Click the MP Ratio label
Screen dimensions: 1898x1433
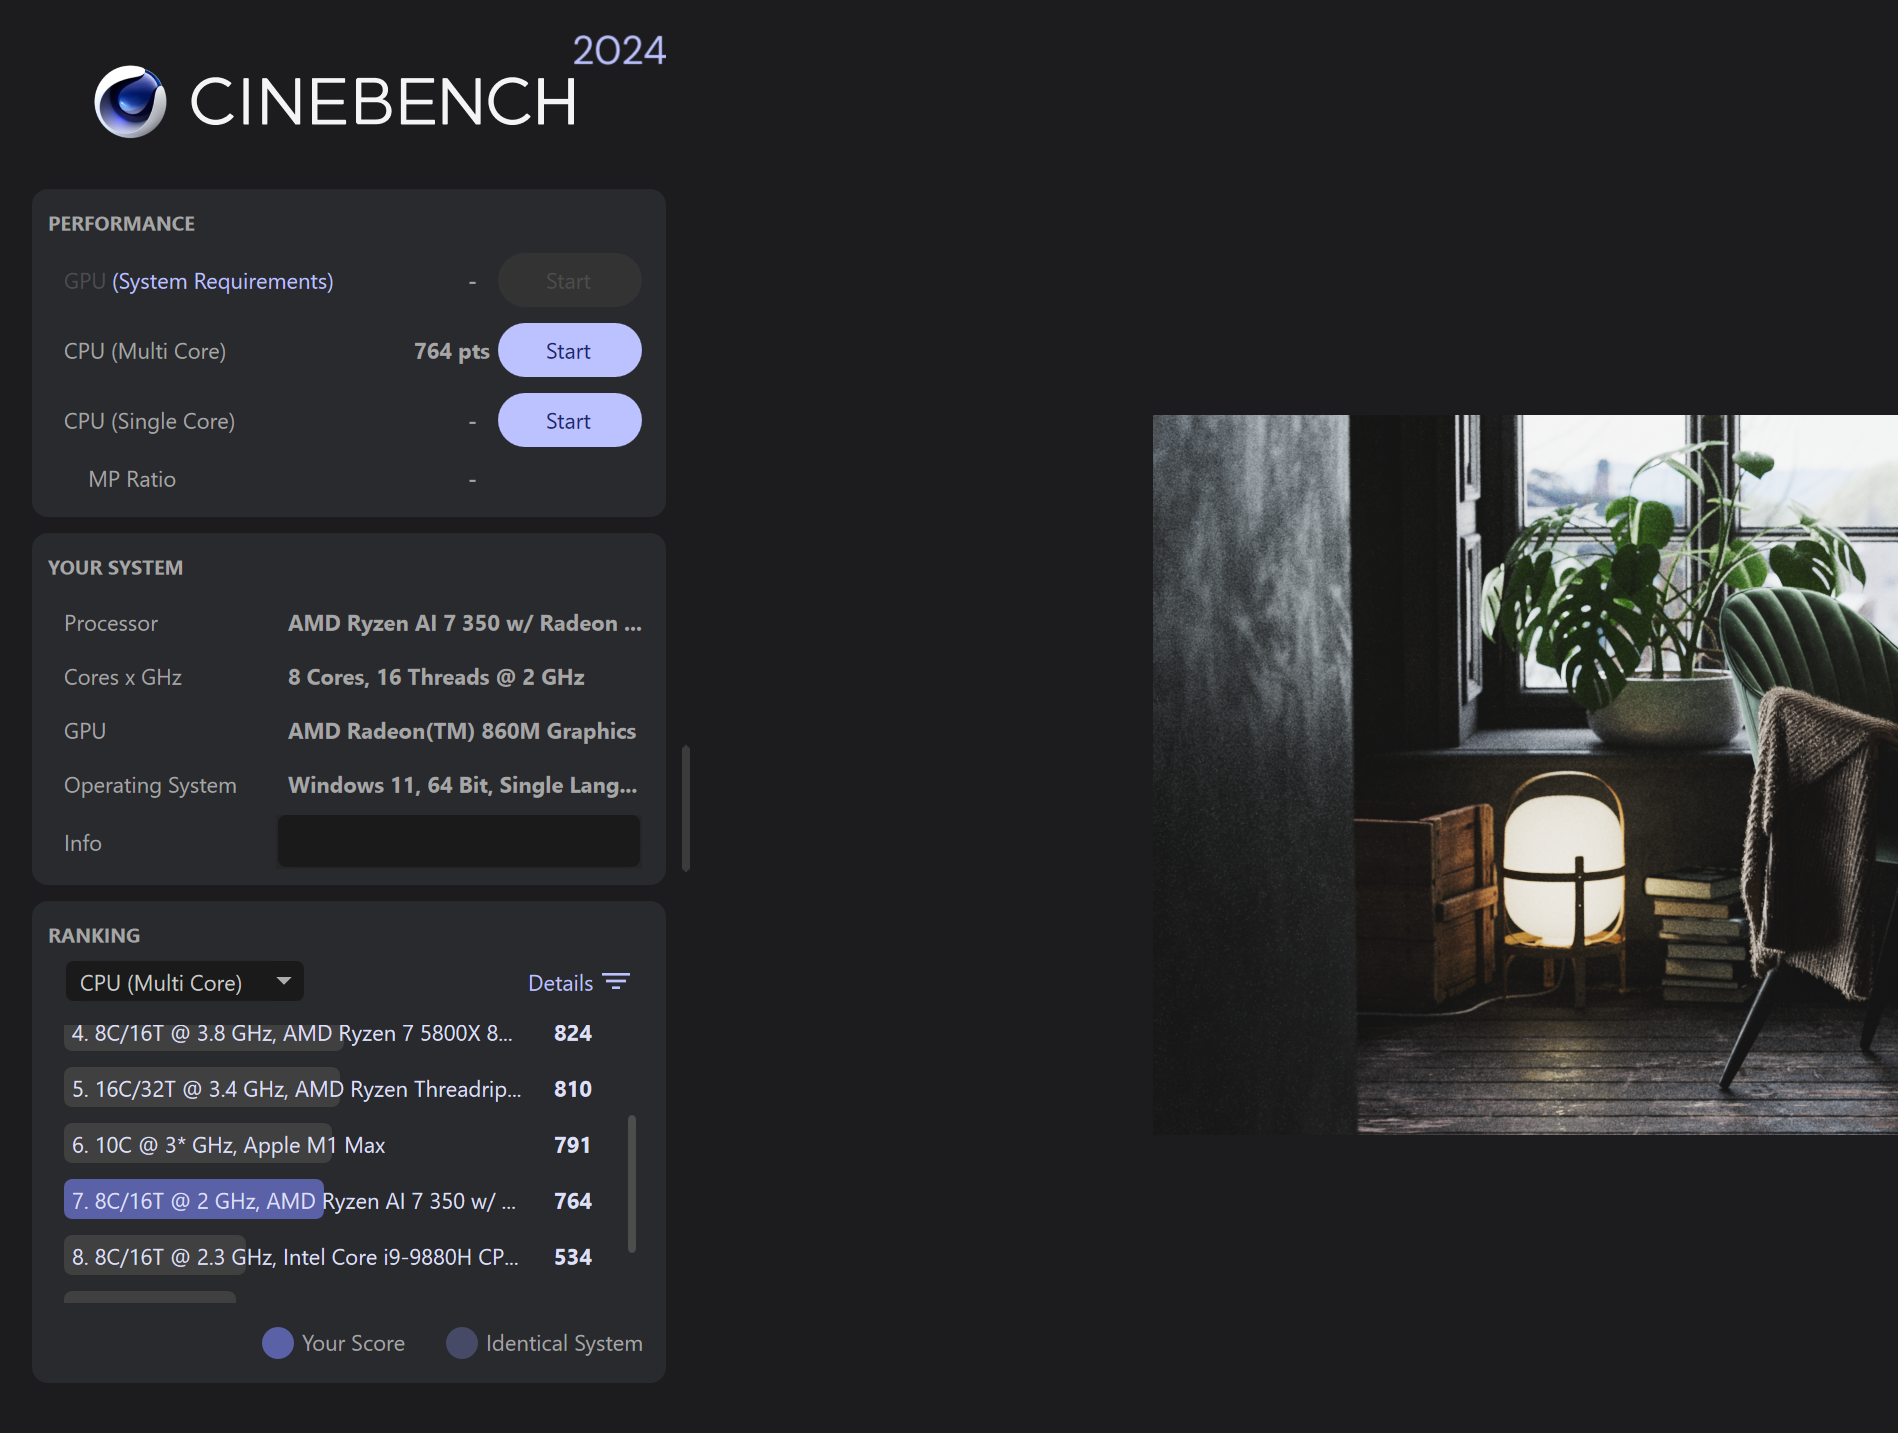132,479
